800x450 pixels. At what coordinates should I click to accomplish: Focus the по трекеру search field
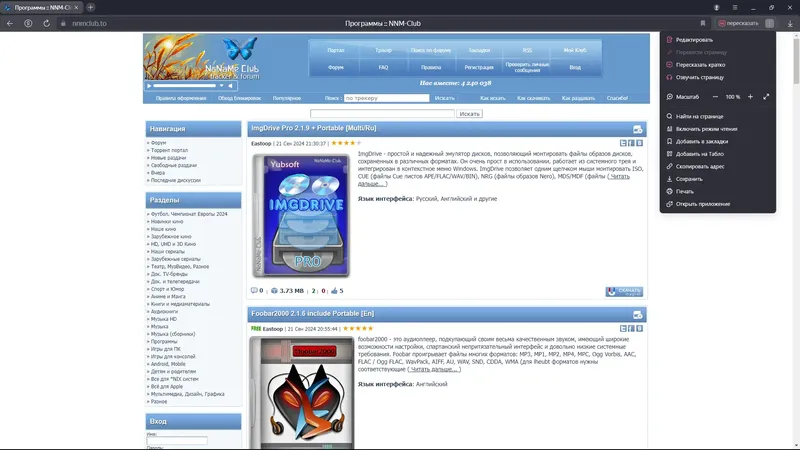[x=386, y=98]
